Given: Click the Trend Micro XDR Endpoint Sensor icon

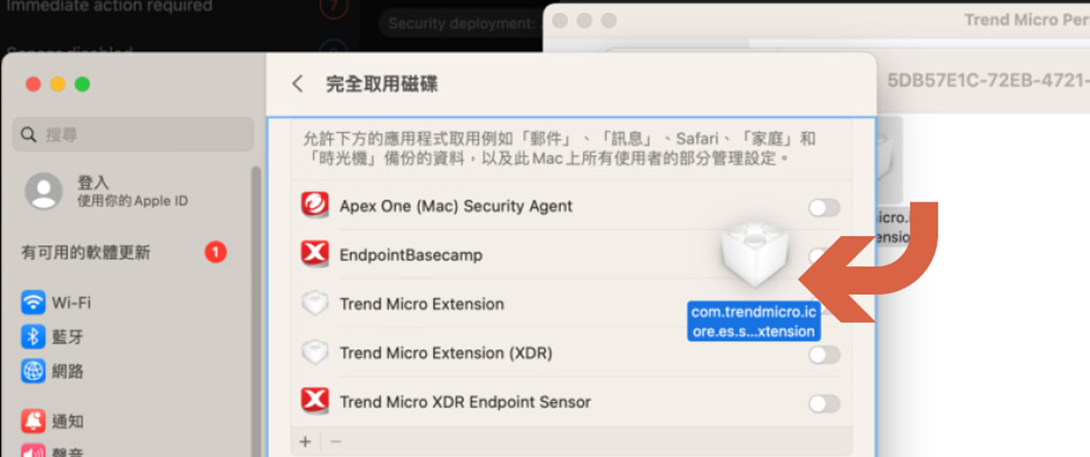Looking at the screenshot, I should coord(315,402).
